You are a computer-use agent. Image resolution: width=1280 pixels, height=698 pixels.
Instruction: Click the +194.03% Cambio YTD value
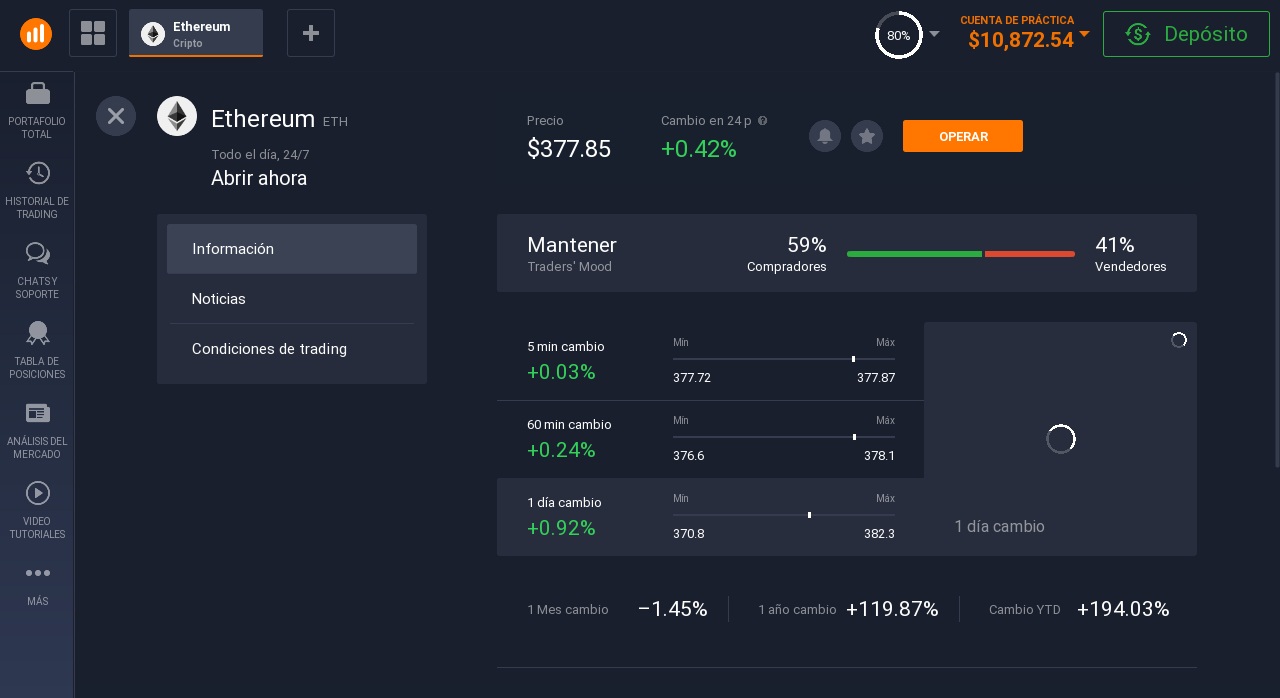pyautogui.click(x=1123, y=609)
